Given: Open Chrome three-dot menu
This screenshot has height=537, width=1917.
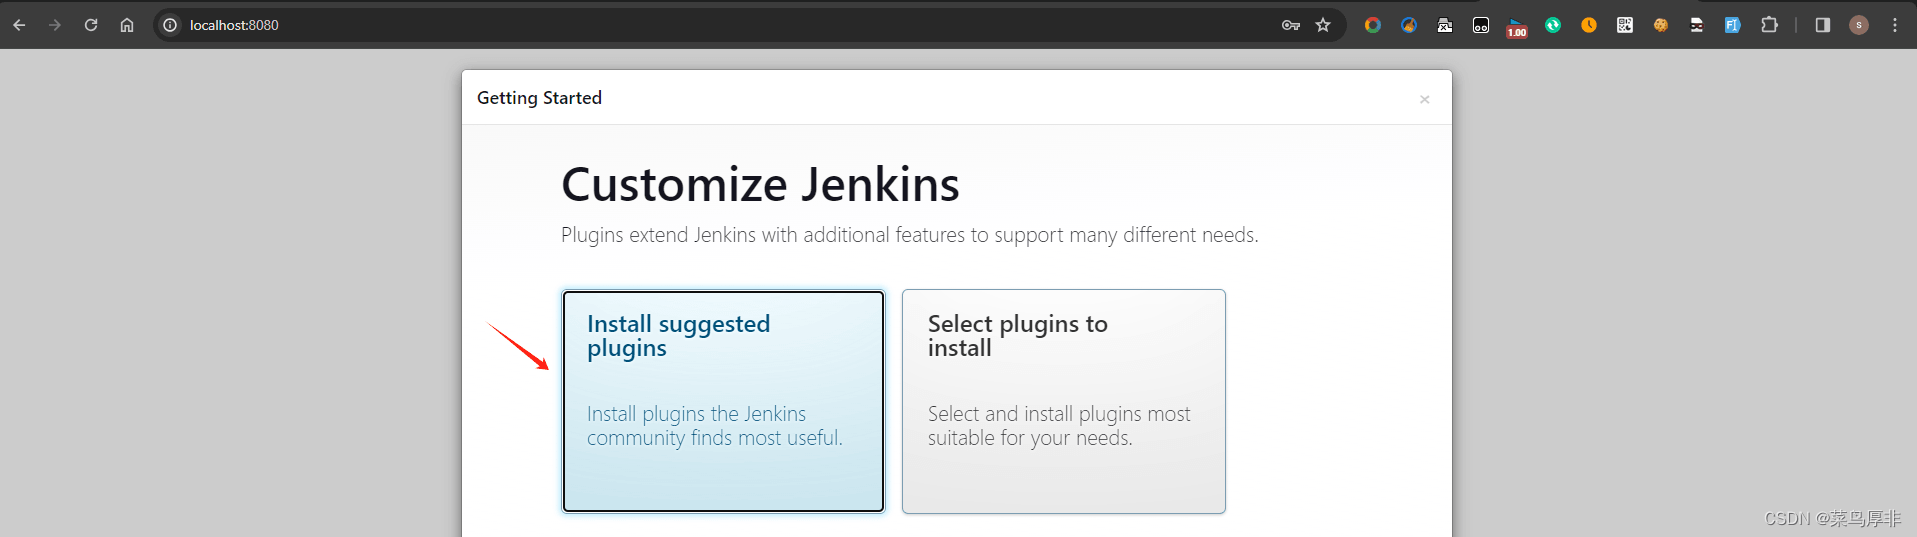Looking at the screenshot, I should (1895, 25).
